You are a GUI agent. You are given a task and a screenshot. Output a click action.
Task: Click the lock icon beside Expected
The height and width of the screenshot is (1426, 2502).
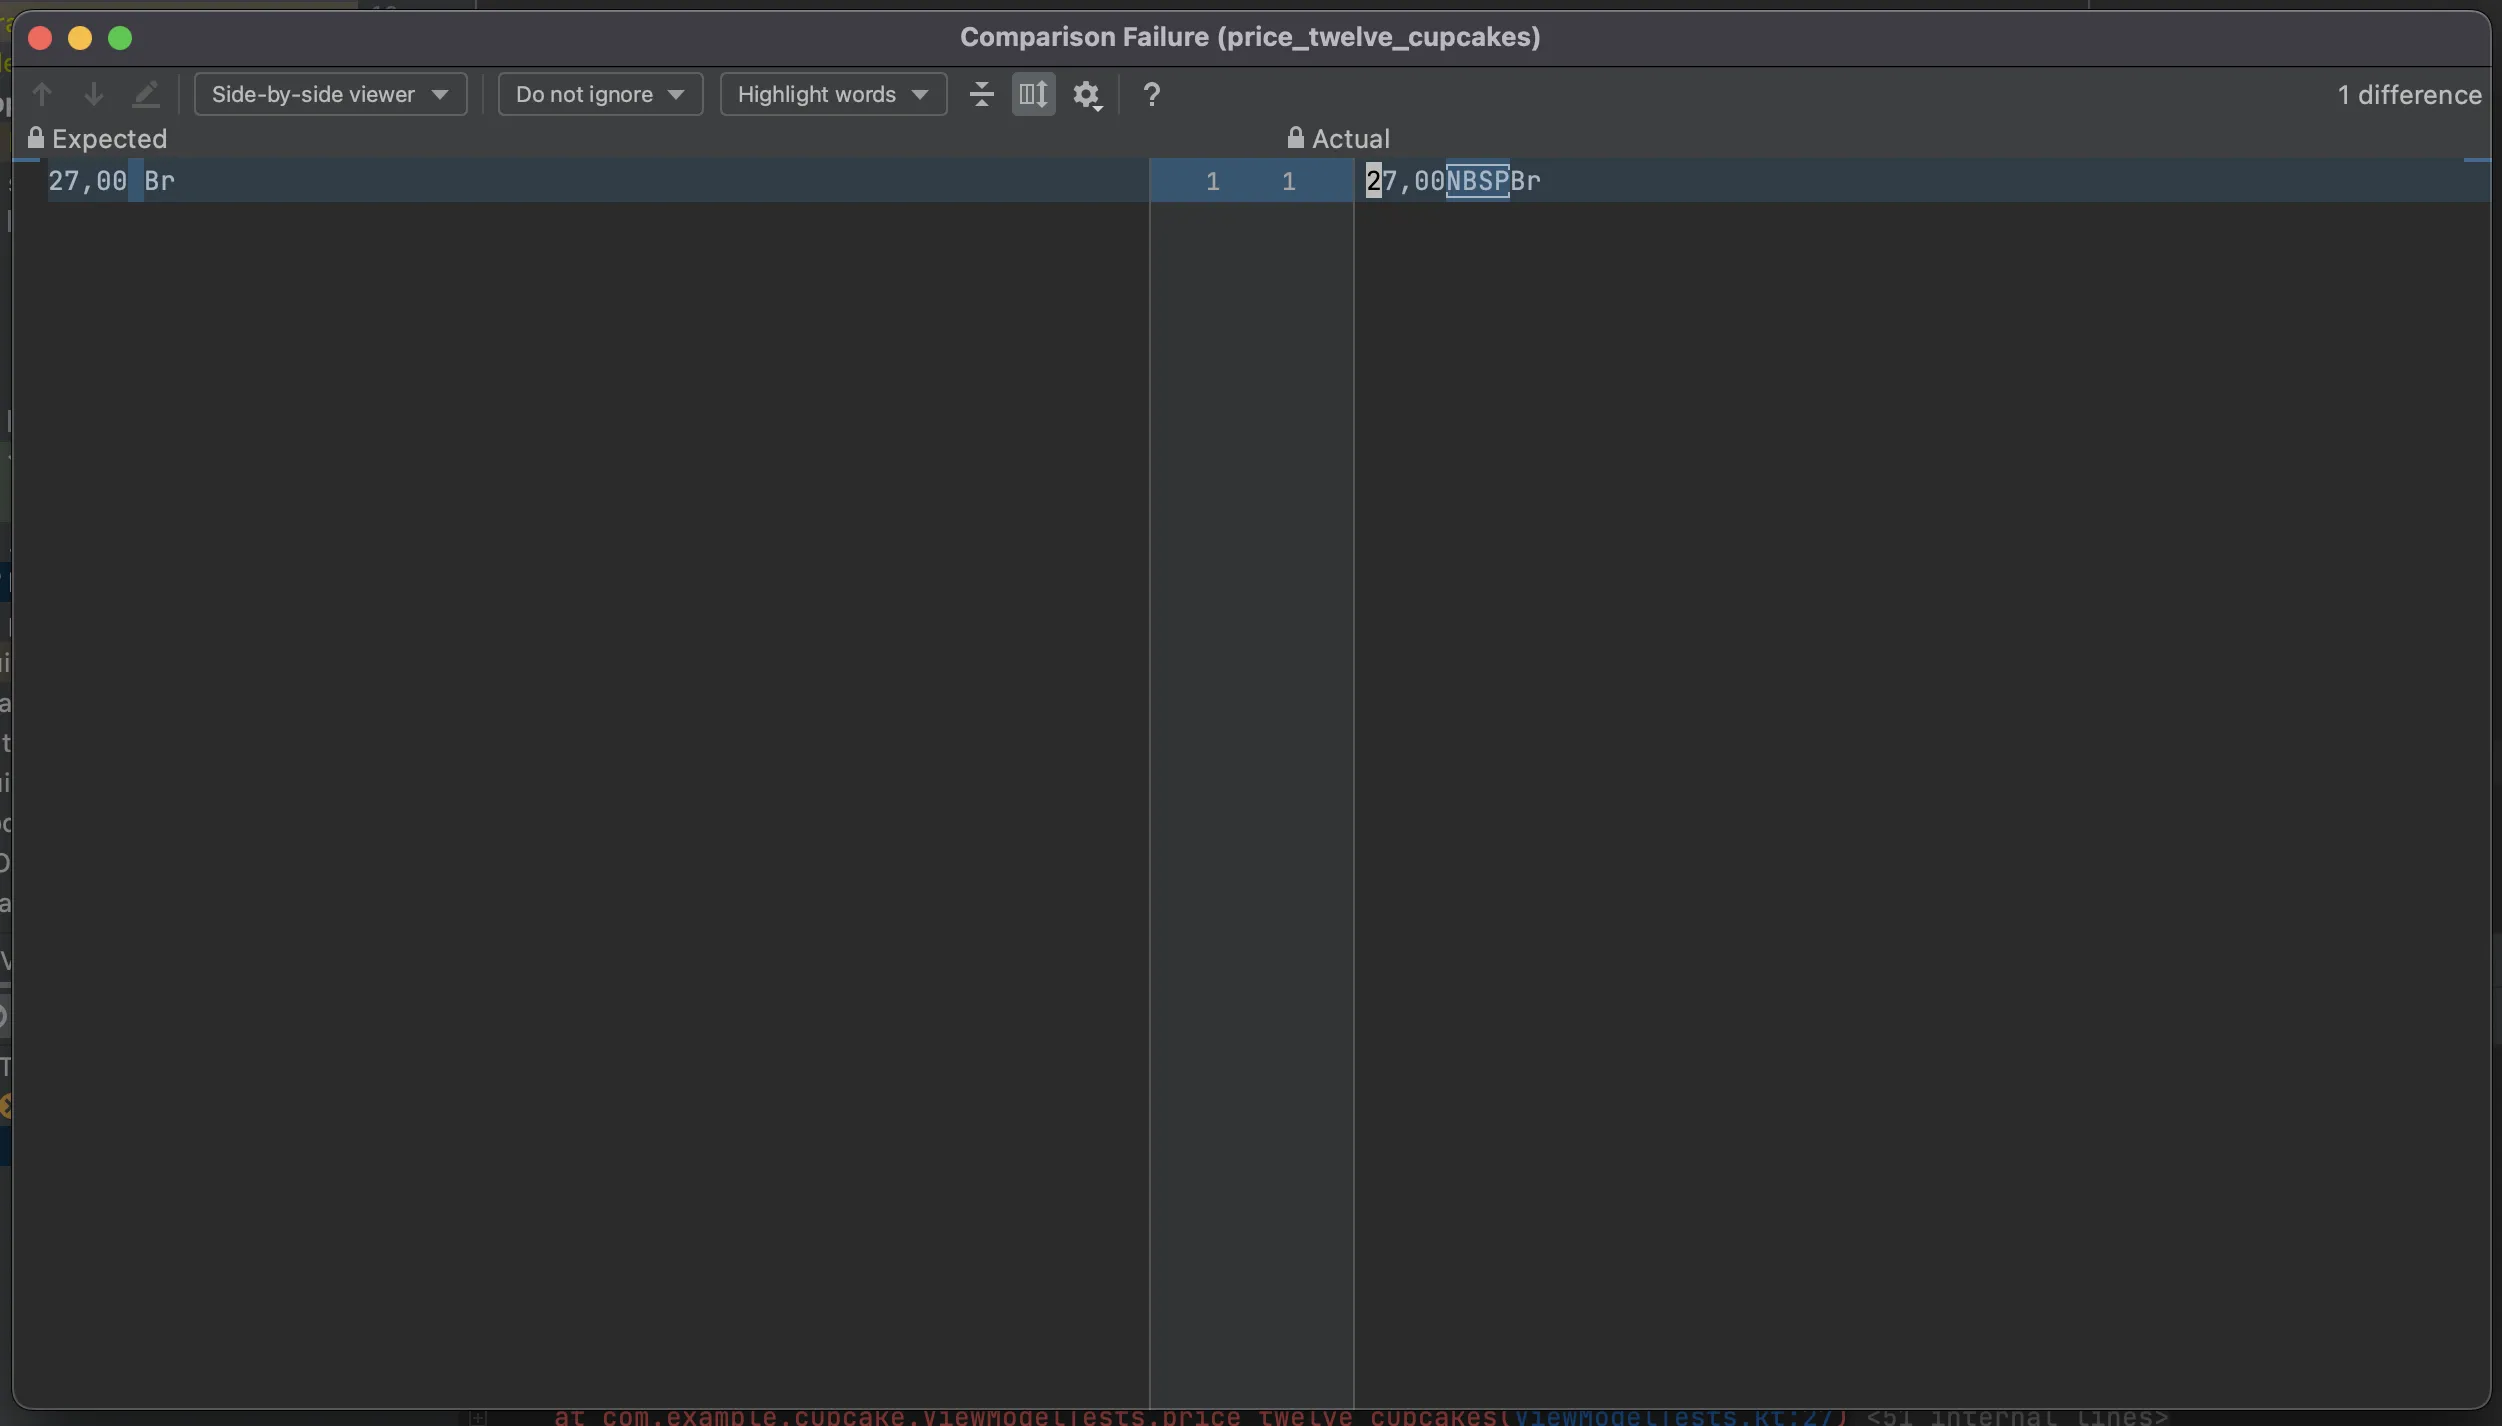tap(36, 138)
